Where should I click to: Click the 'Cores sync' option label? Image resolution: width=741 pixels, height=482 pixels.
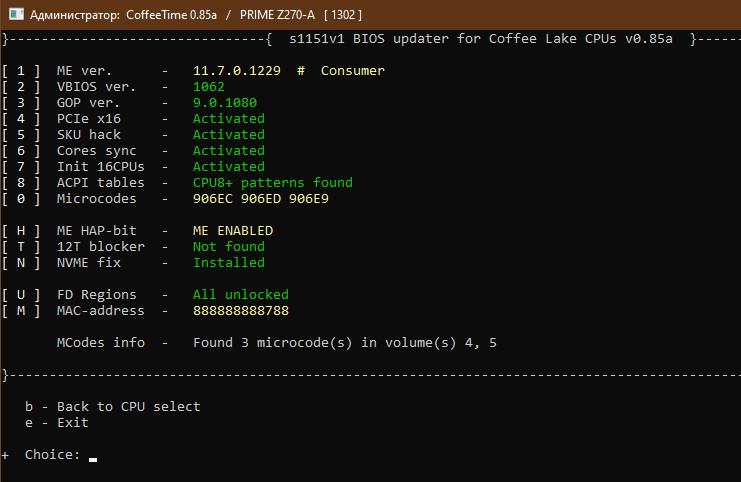coord(96,151)
